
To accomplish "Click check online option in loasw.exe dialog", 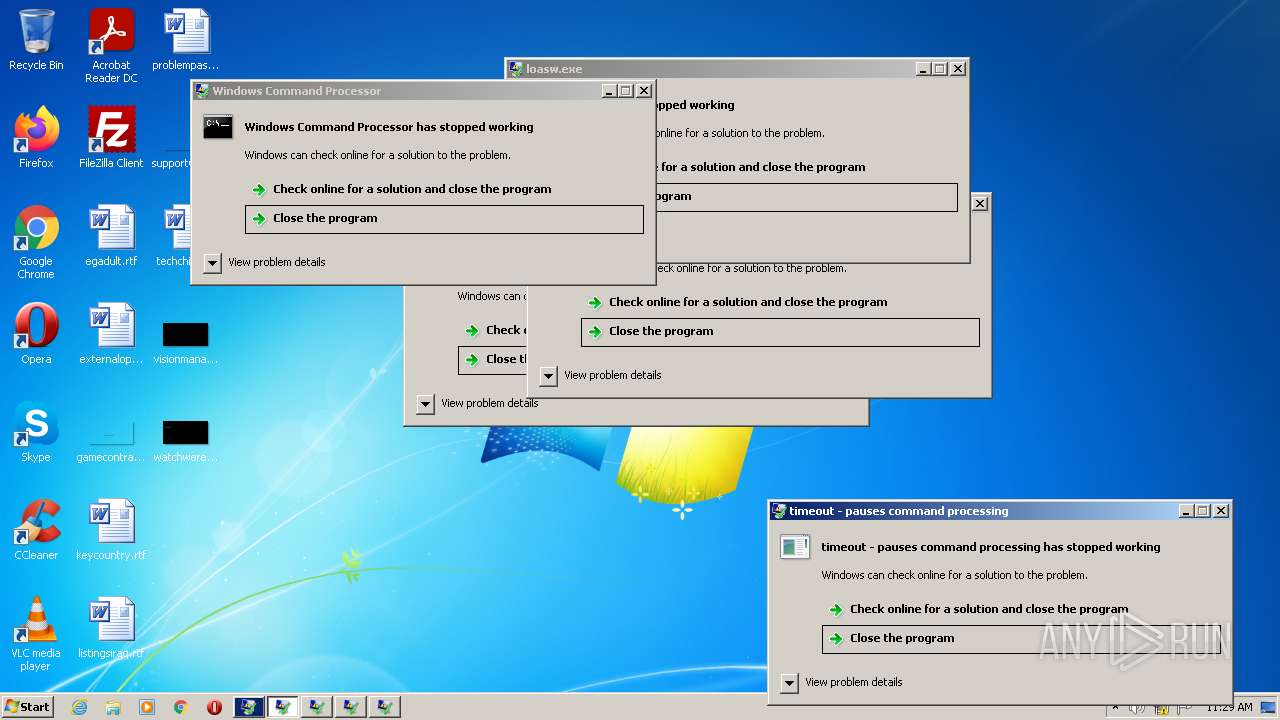I will tap(763, 167).
